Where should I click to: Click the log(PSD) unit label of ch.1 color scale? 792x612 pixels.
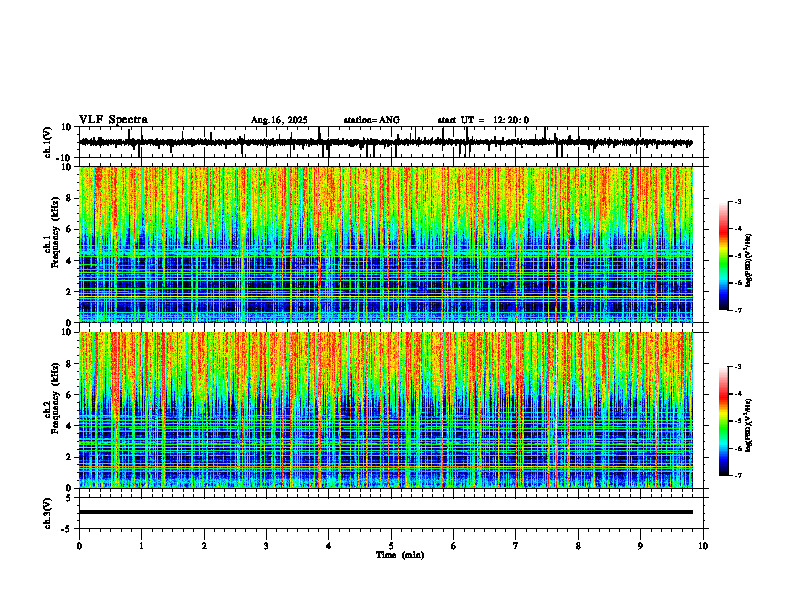click(749, 261)
